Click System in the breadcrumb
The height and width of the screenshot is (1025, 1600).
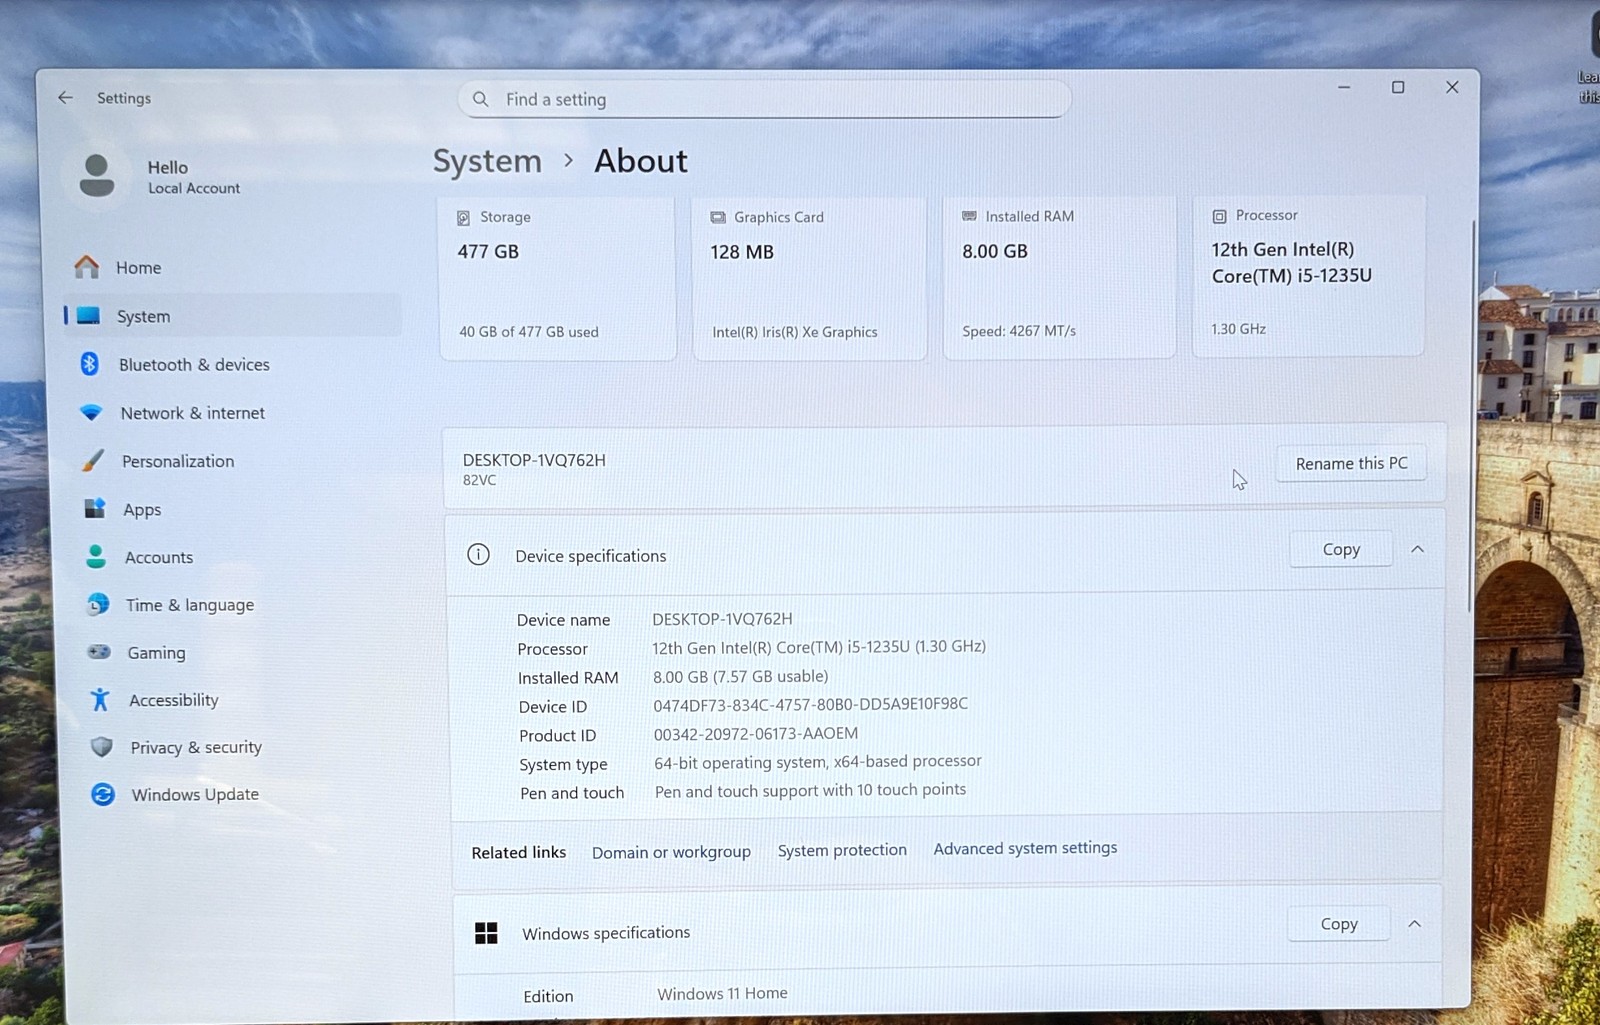pos(487,161)
